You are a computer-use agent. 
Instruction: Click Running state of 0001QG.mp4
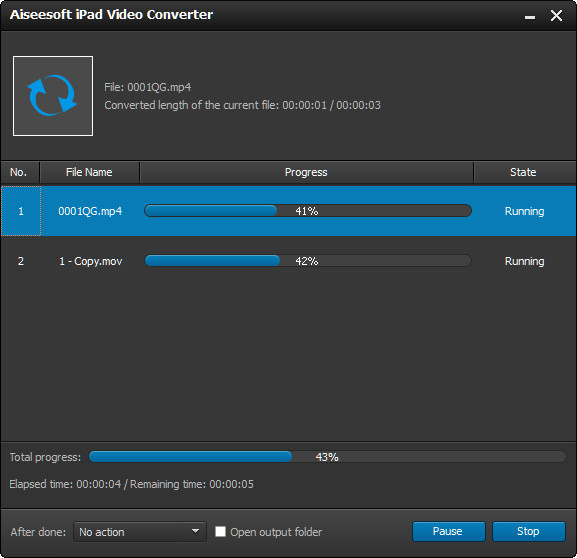tap(524, 211)
